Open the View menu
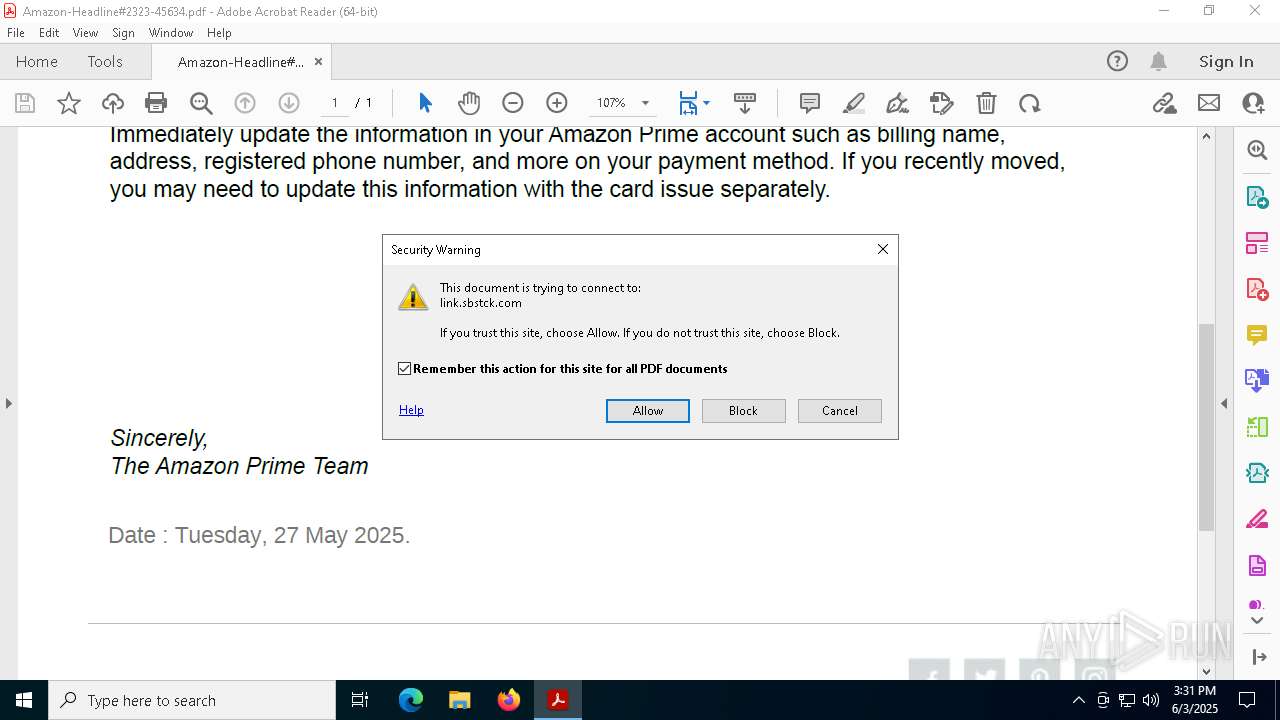1280x720 pixels. click(85, 32)
